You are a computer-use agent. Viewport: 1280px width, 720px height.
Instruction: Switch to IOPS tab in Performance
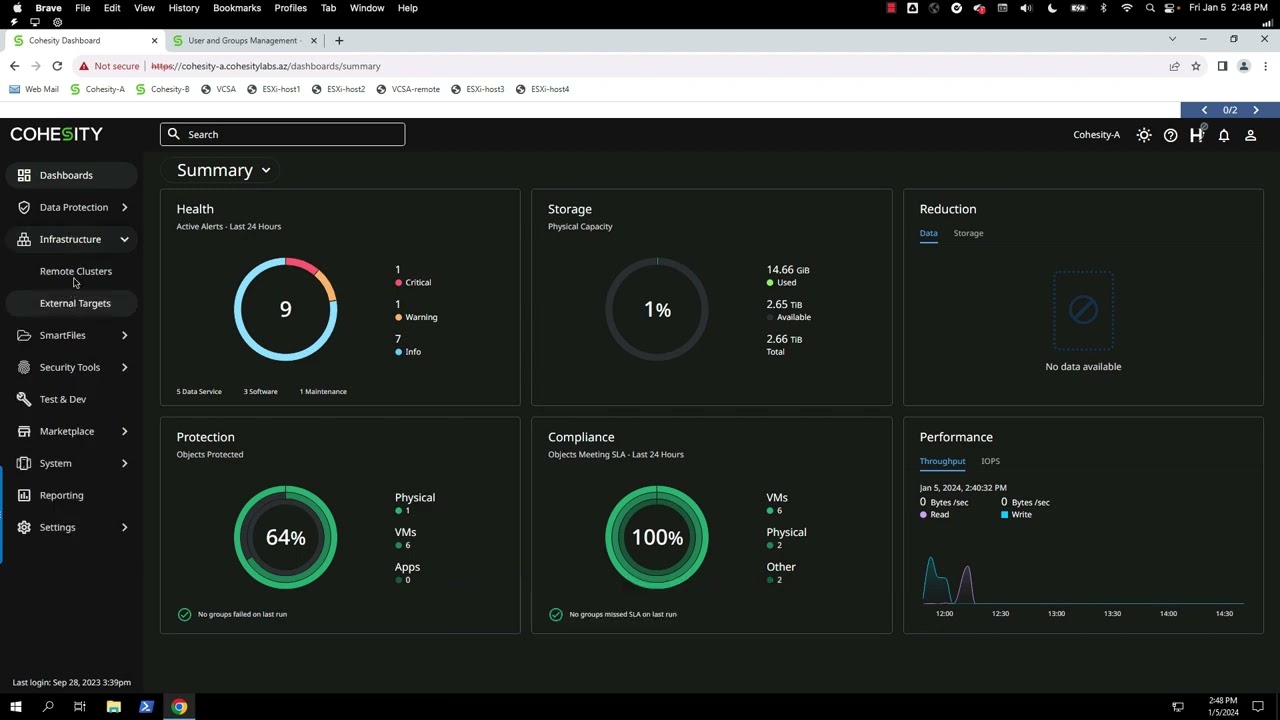[990, 461]
